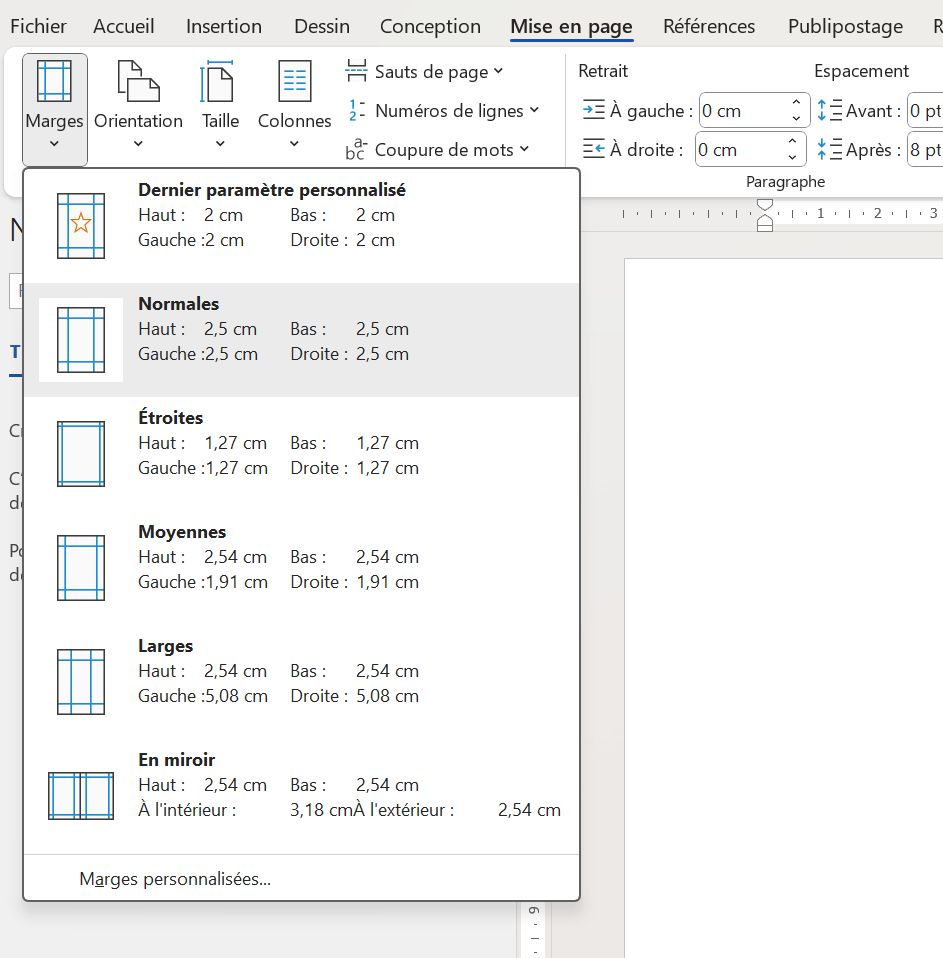Click the indent marker on the ruler

[x=765, y=215]
